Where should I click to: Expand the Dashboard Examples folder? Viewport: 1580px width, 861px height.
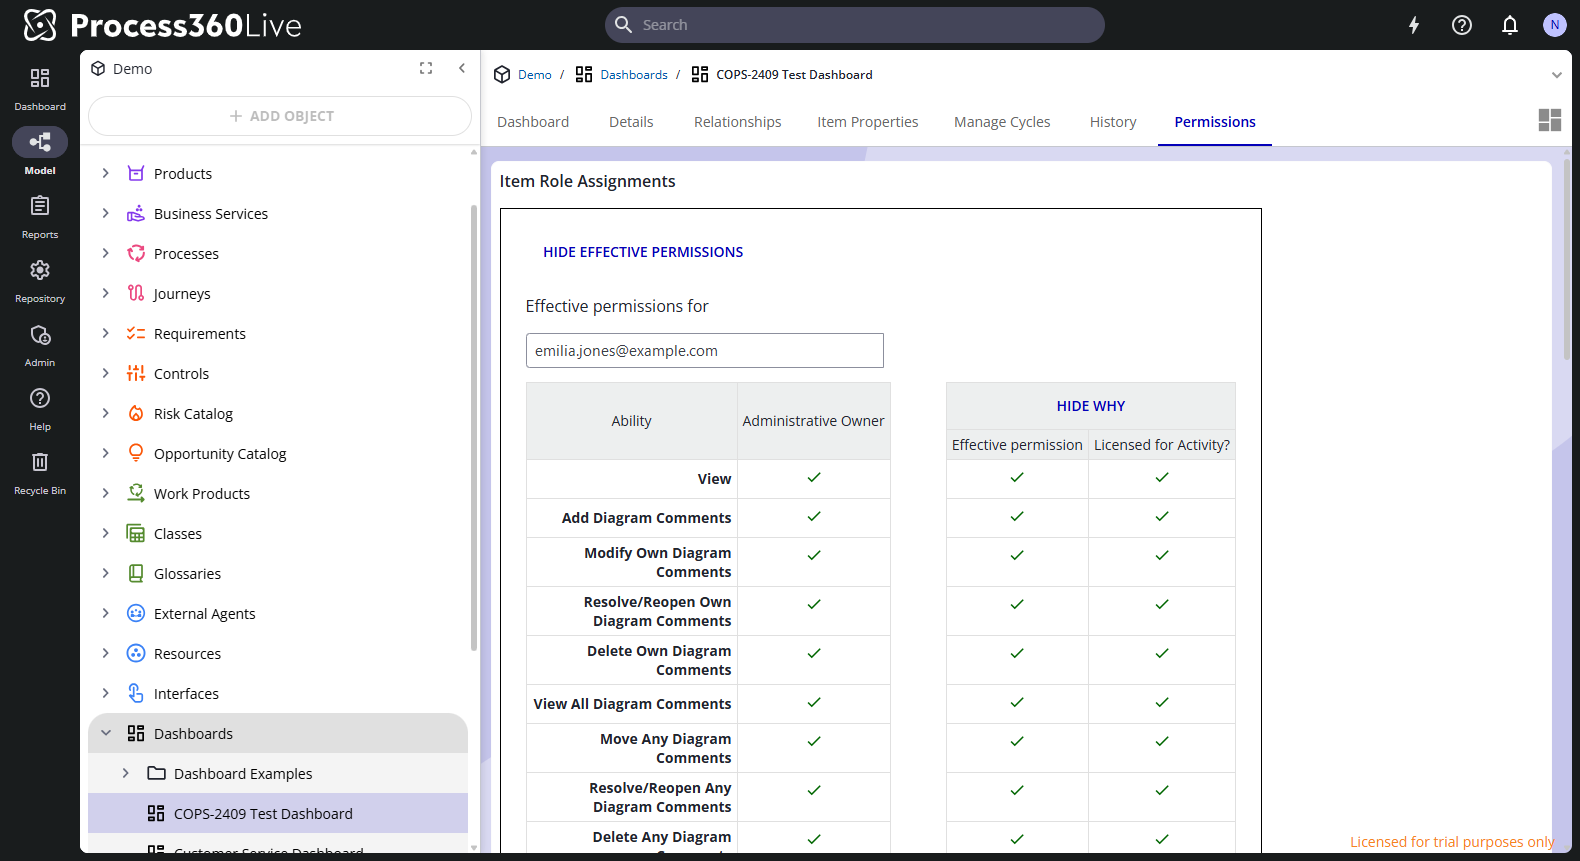pos(126,773)
